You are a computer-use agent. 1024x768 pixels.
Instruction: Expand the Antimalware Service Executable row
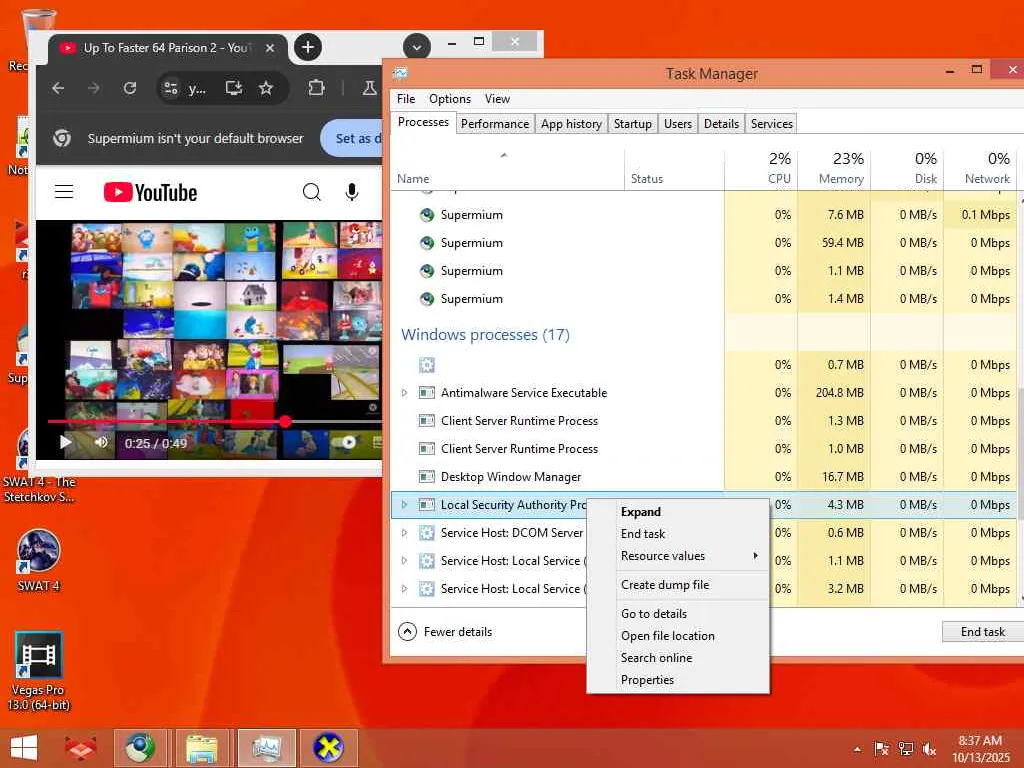(x=404, y=393)
